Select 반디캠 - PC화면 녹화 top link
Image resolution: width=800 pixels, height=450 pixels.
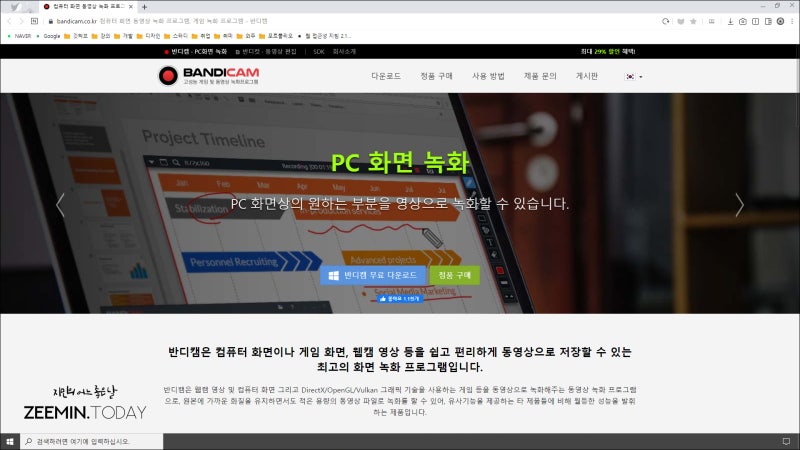(196, 52)
